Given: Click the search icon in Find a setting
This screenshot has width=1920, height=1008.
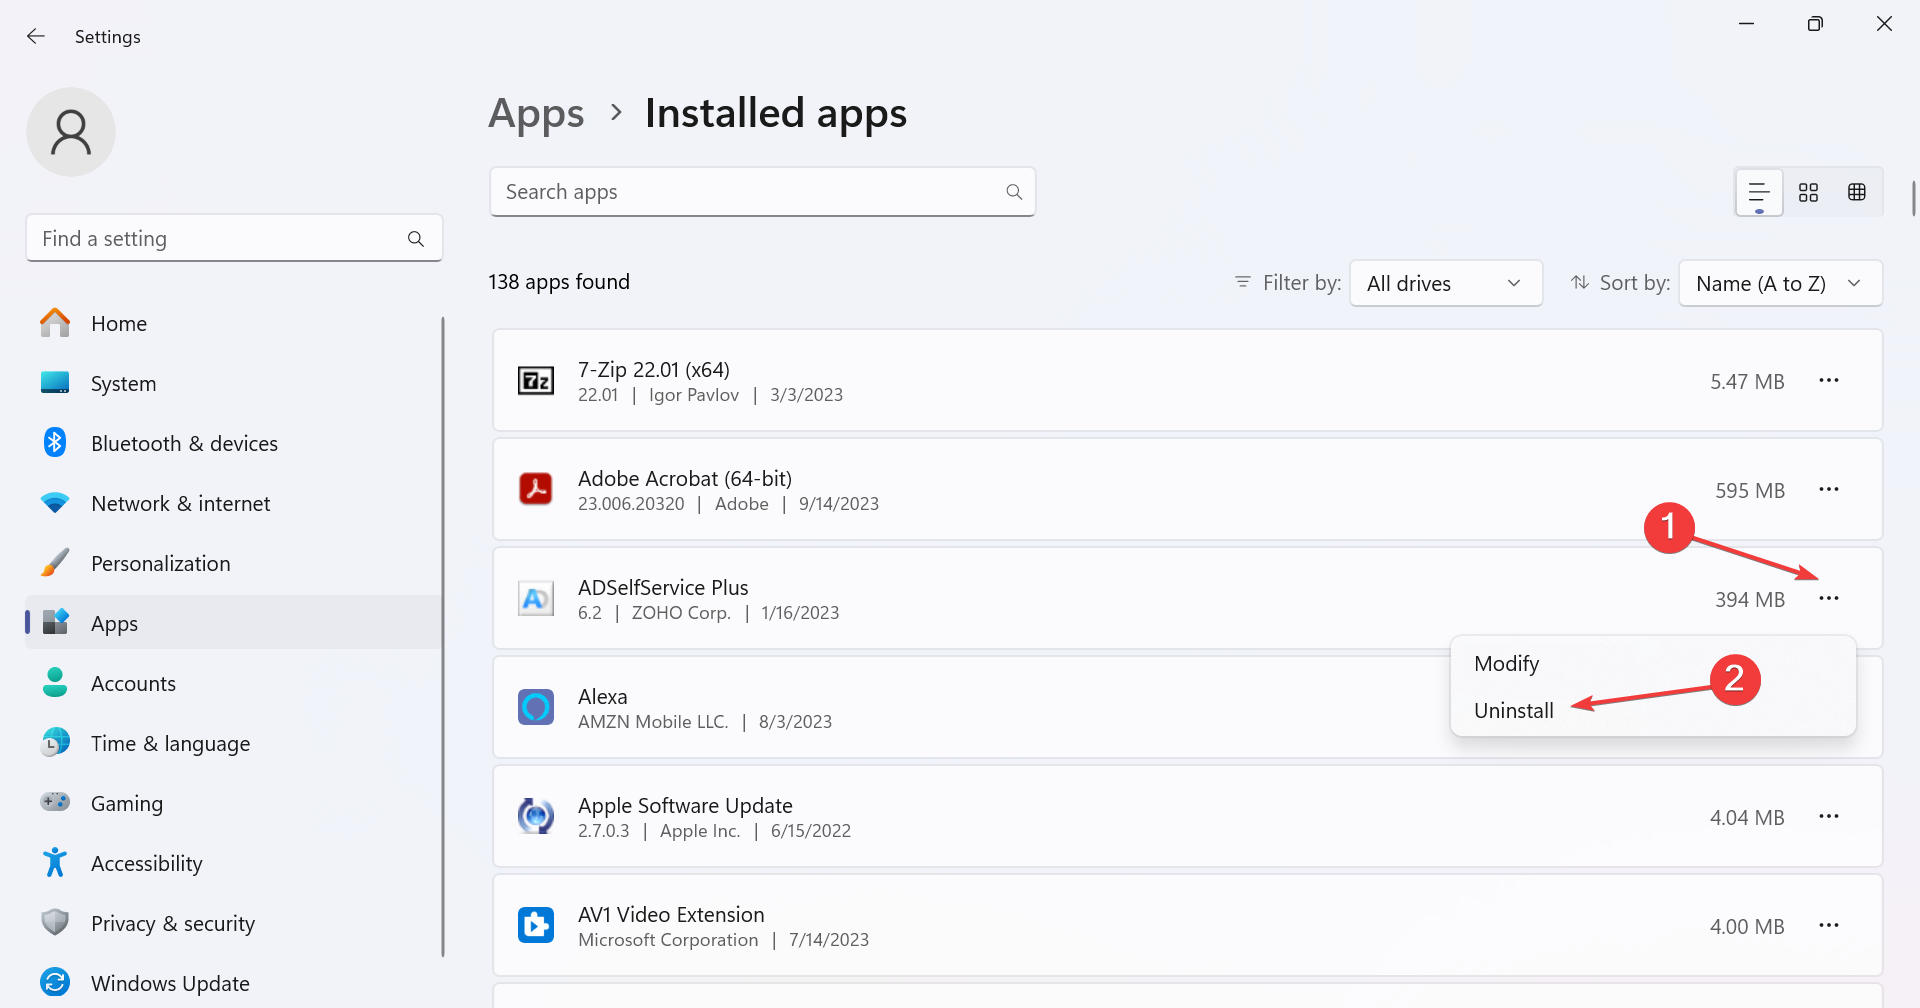Looking at the screenshot, I should point(416,239).
